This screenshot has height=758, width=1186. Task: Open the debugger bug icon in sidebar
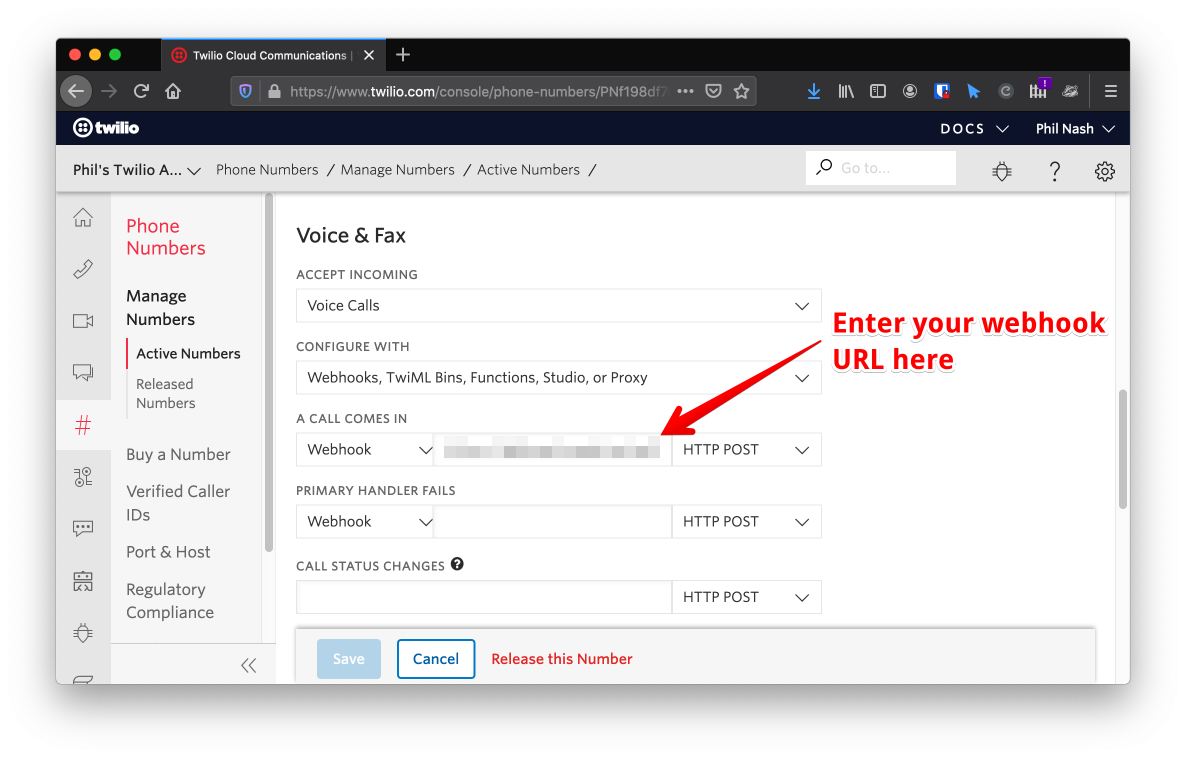83,632
